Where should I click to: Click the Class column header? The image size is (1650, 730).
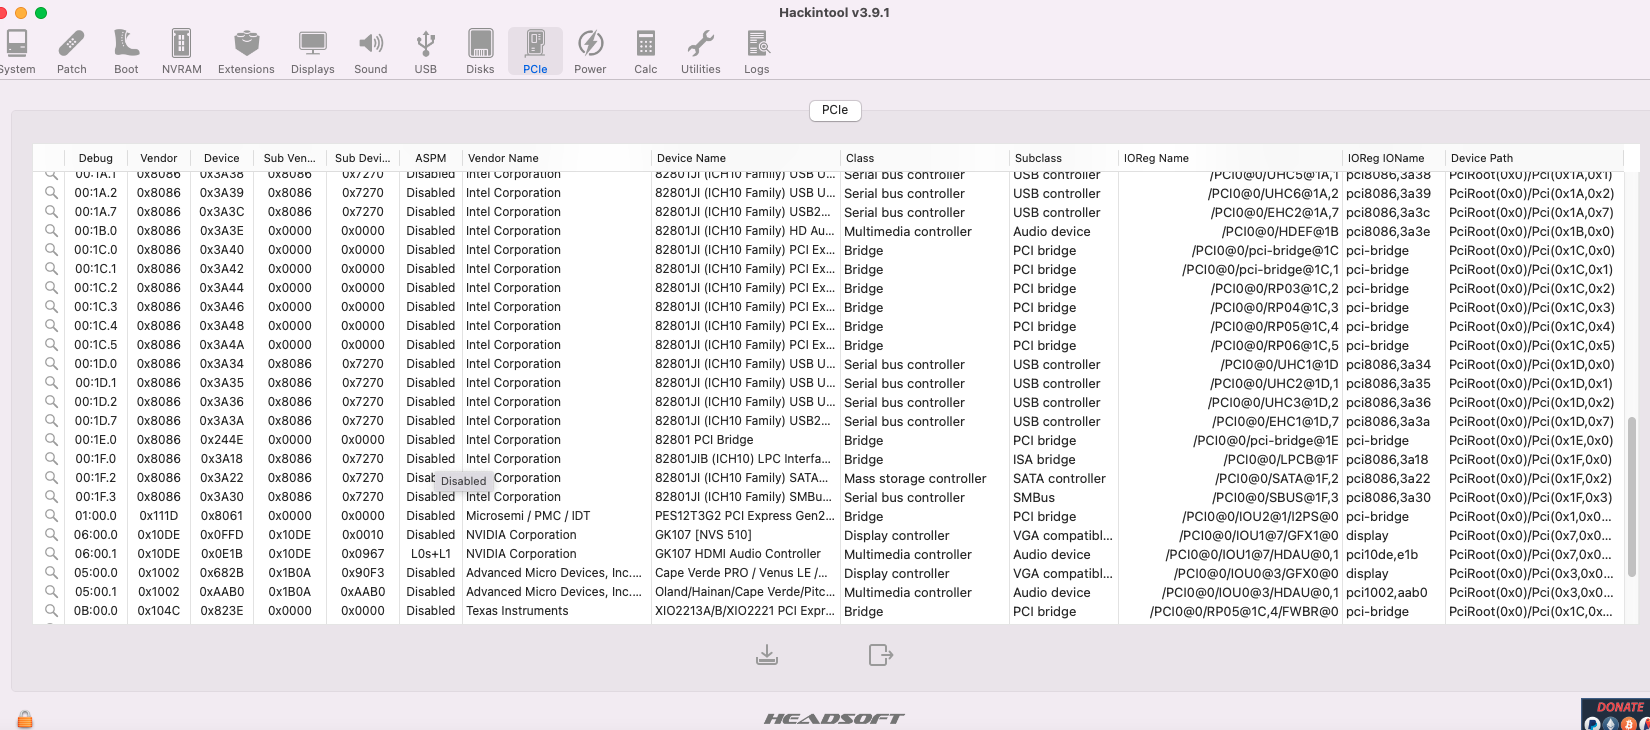pyautogui.click(x=925, y=158)
